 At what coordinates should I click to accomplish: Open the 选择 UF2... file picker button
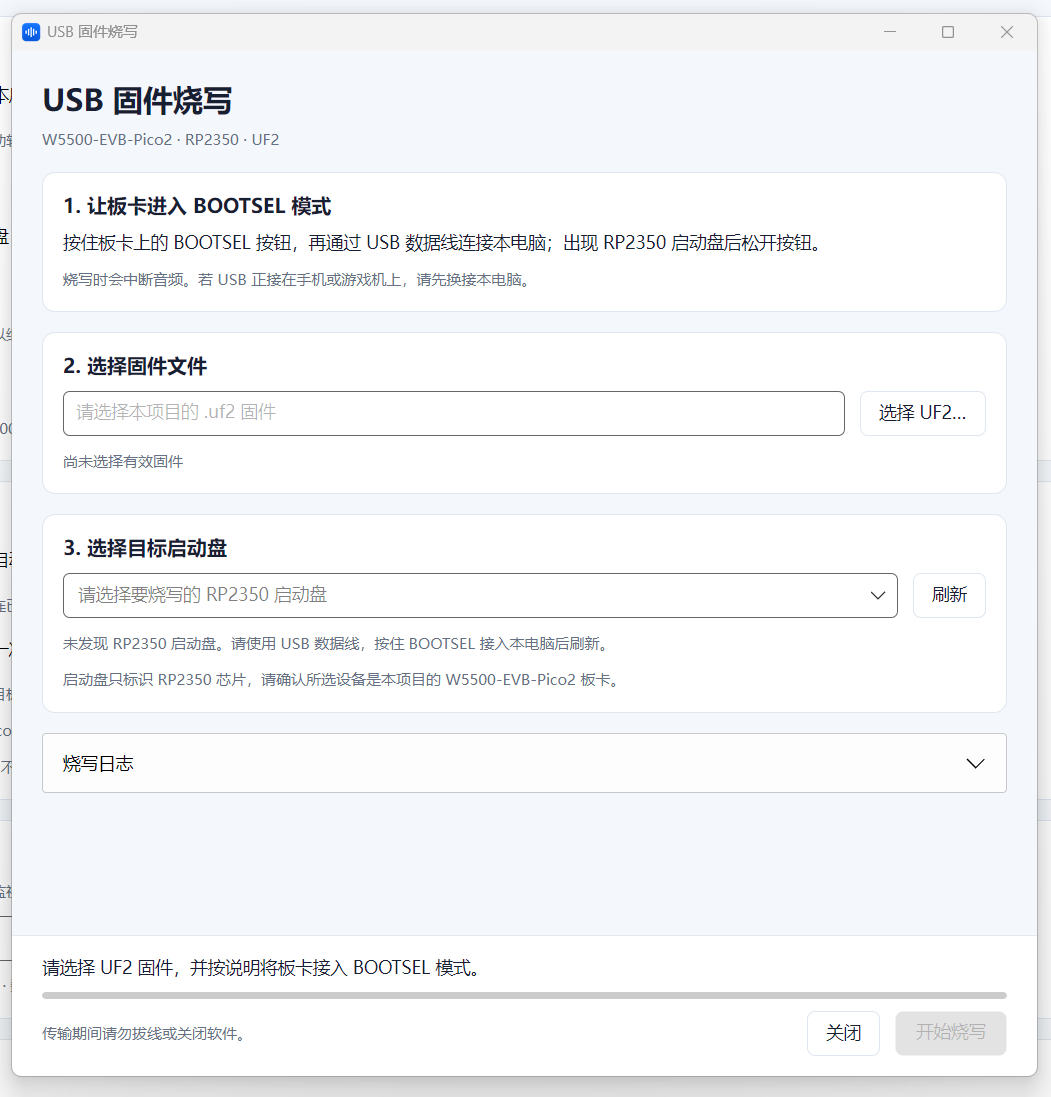(x=922, y=413)
